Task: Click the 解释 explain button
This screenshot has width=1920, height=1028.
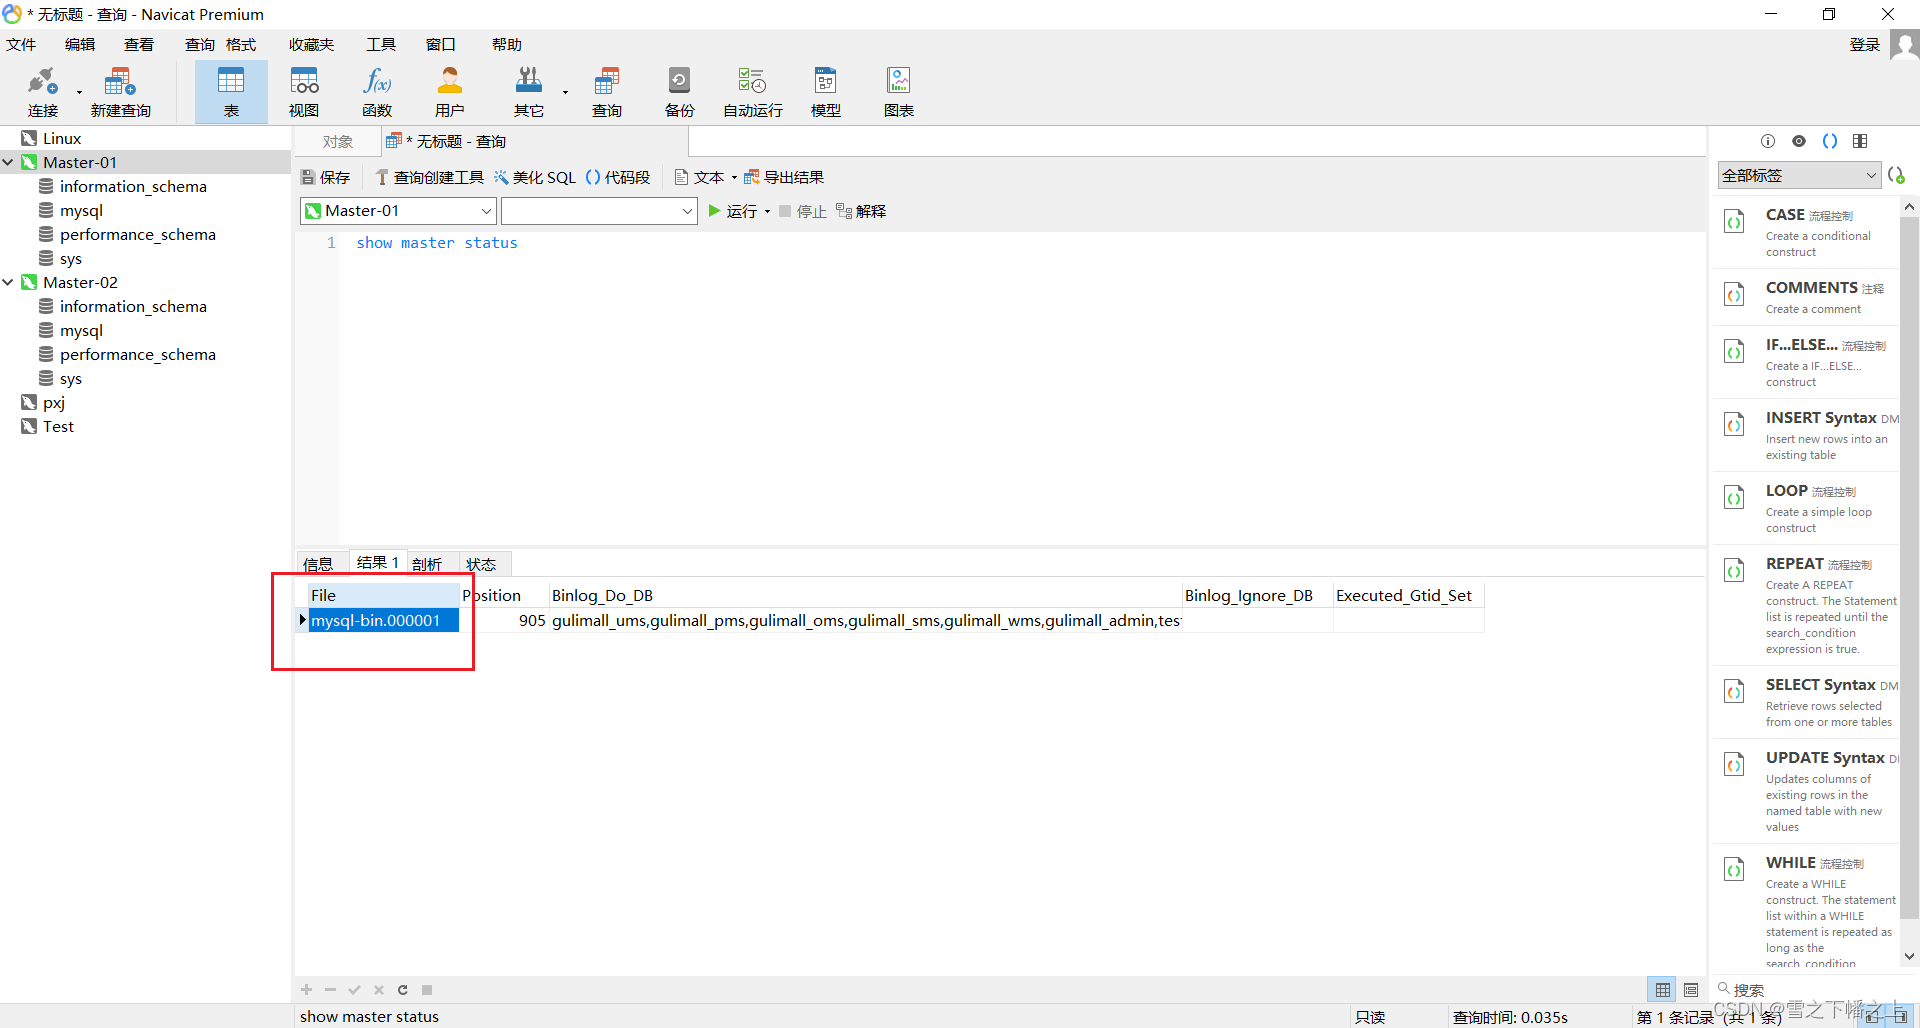Action: click(861, 212)
